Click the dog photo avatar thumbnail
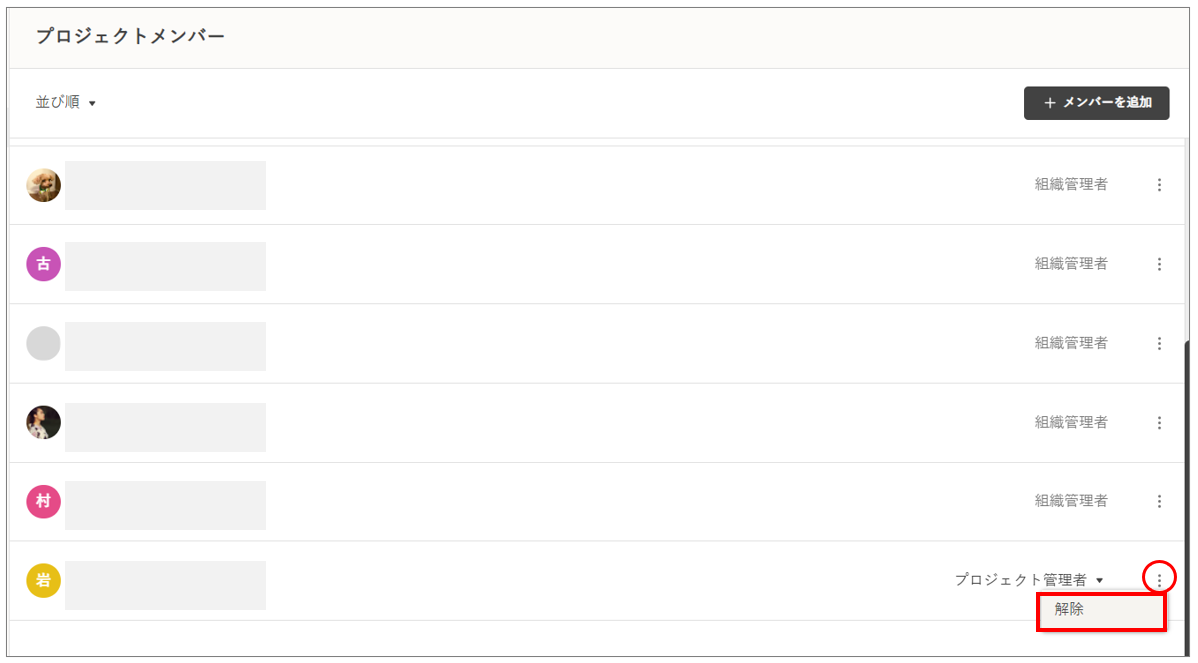Image resolution: width=1198 pixels, height=663 pixels. click(43, 185)
